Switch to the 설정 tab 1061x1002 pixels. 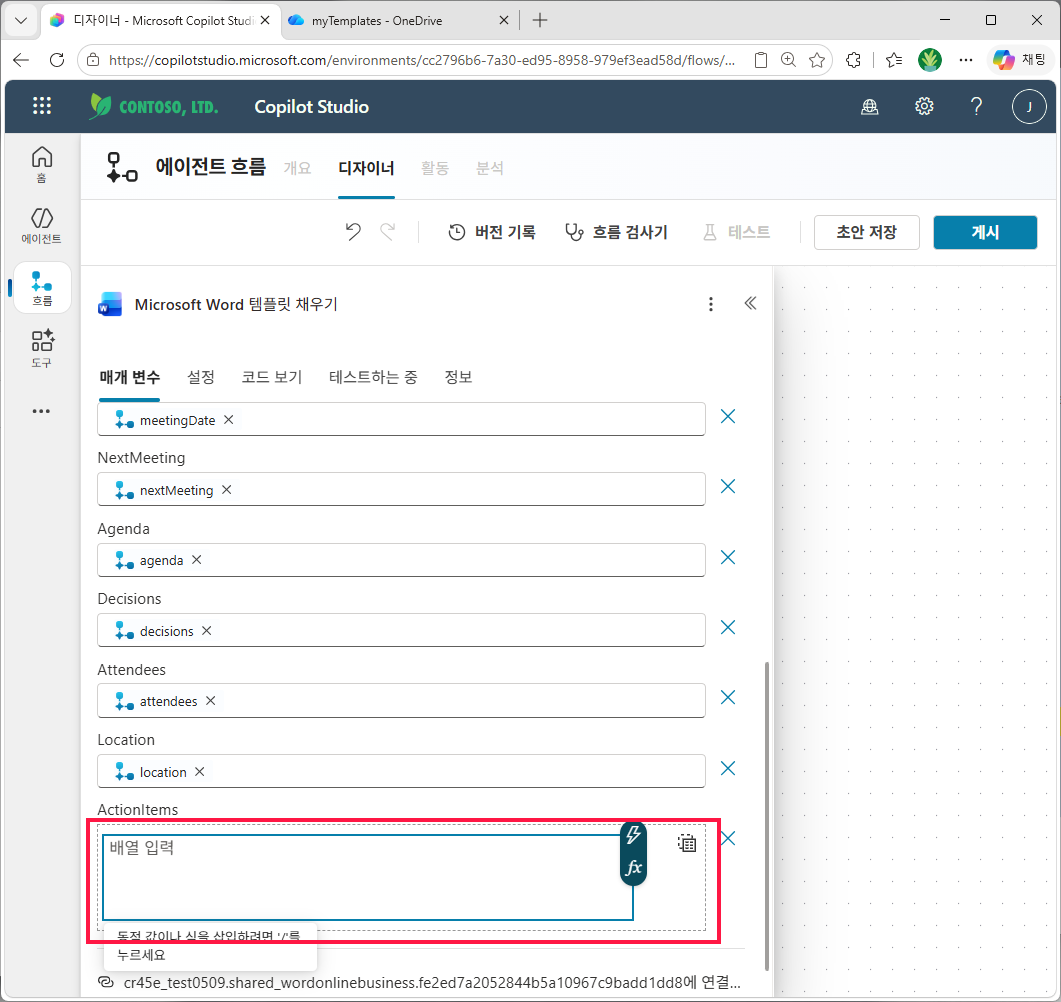point(201,377)
